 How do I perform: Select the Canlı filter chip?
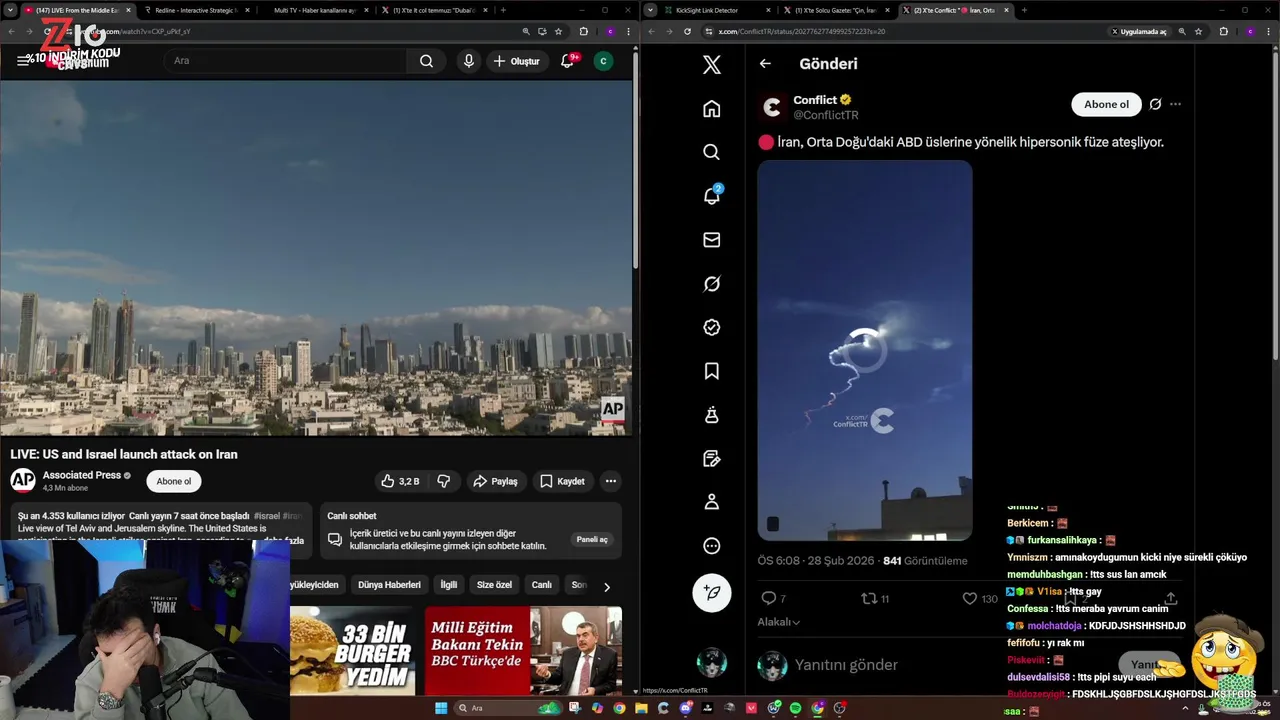click(542, 585)
